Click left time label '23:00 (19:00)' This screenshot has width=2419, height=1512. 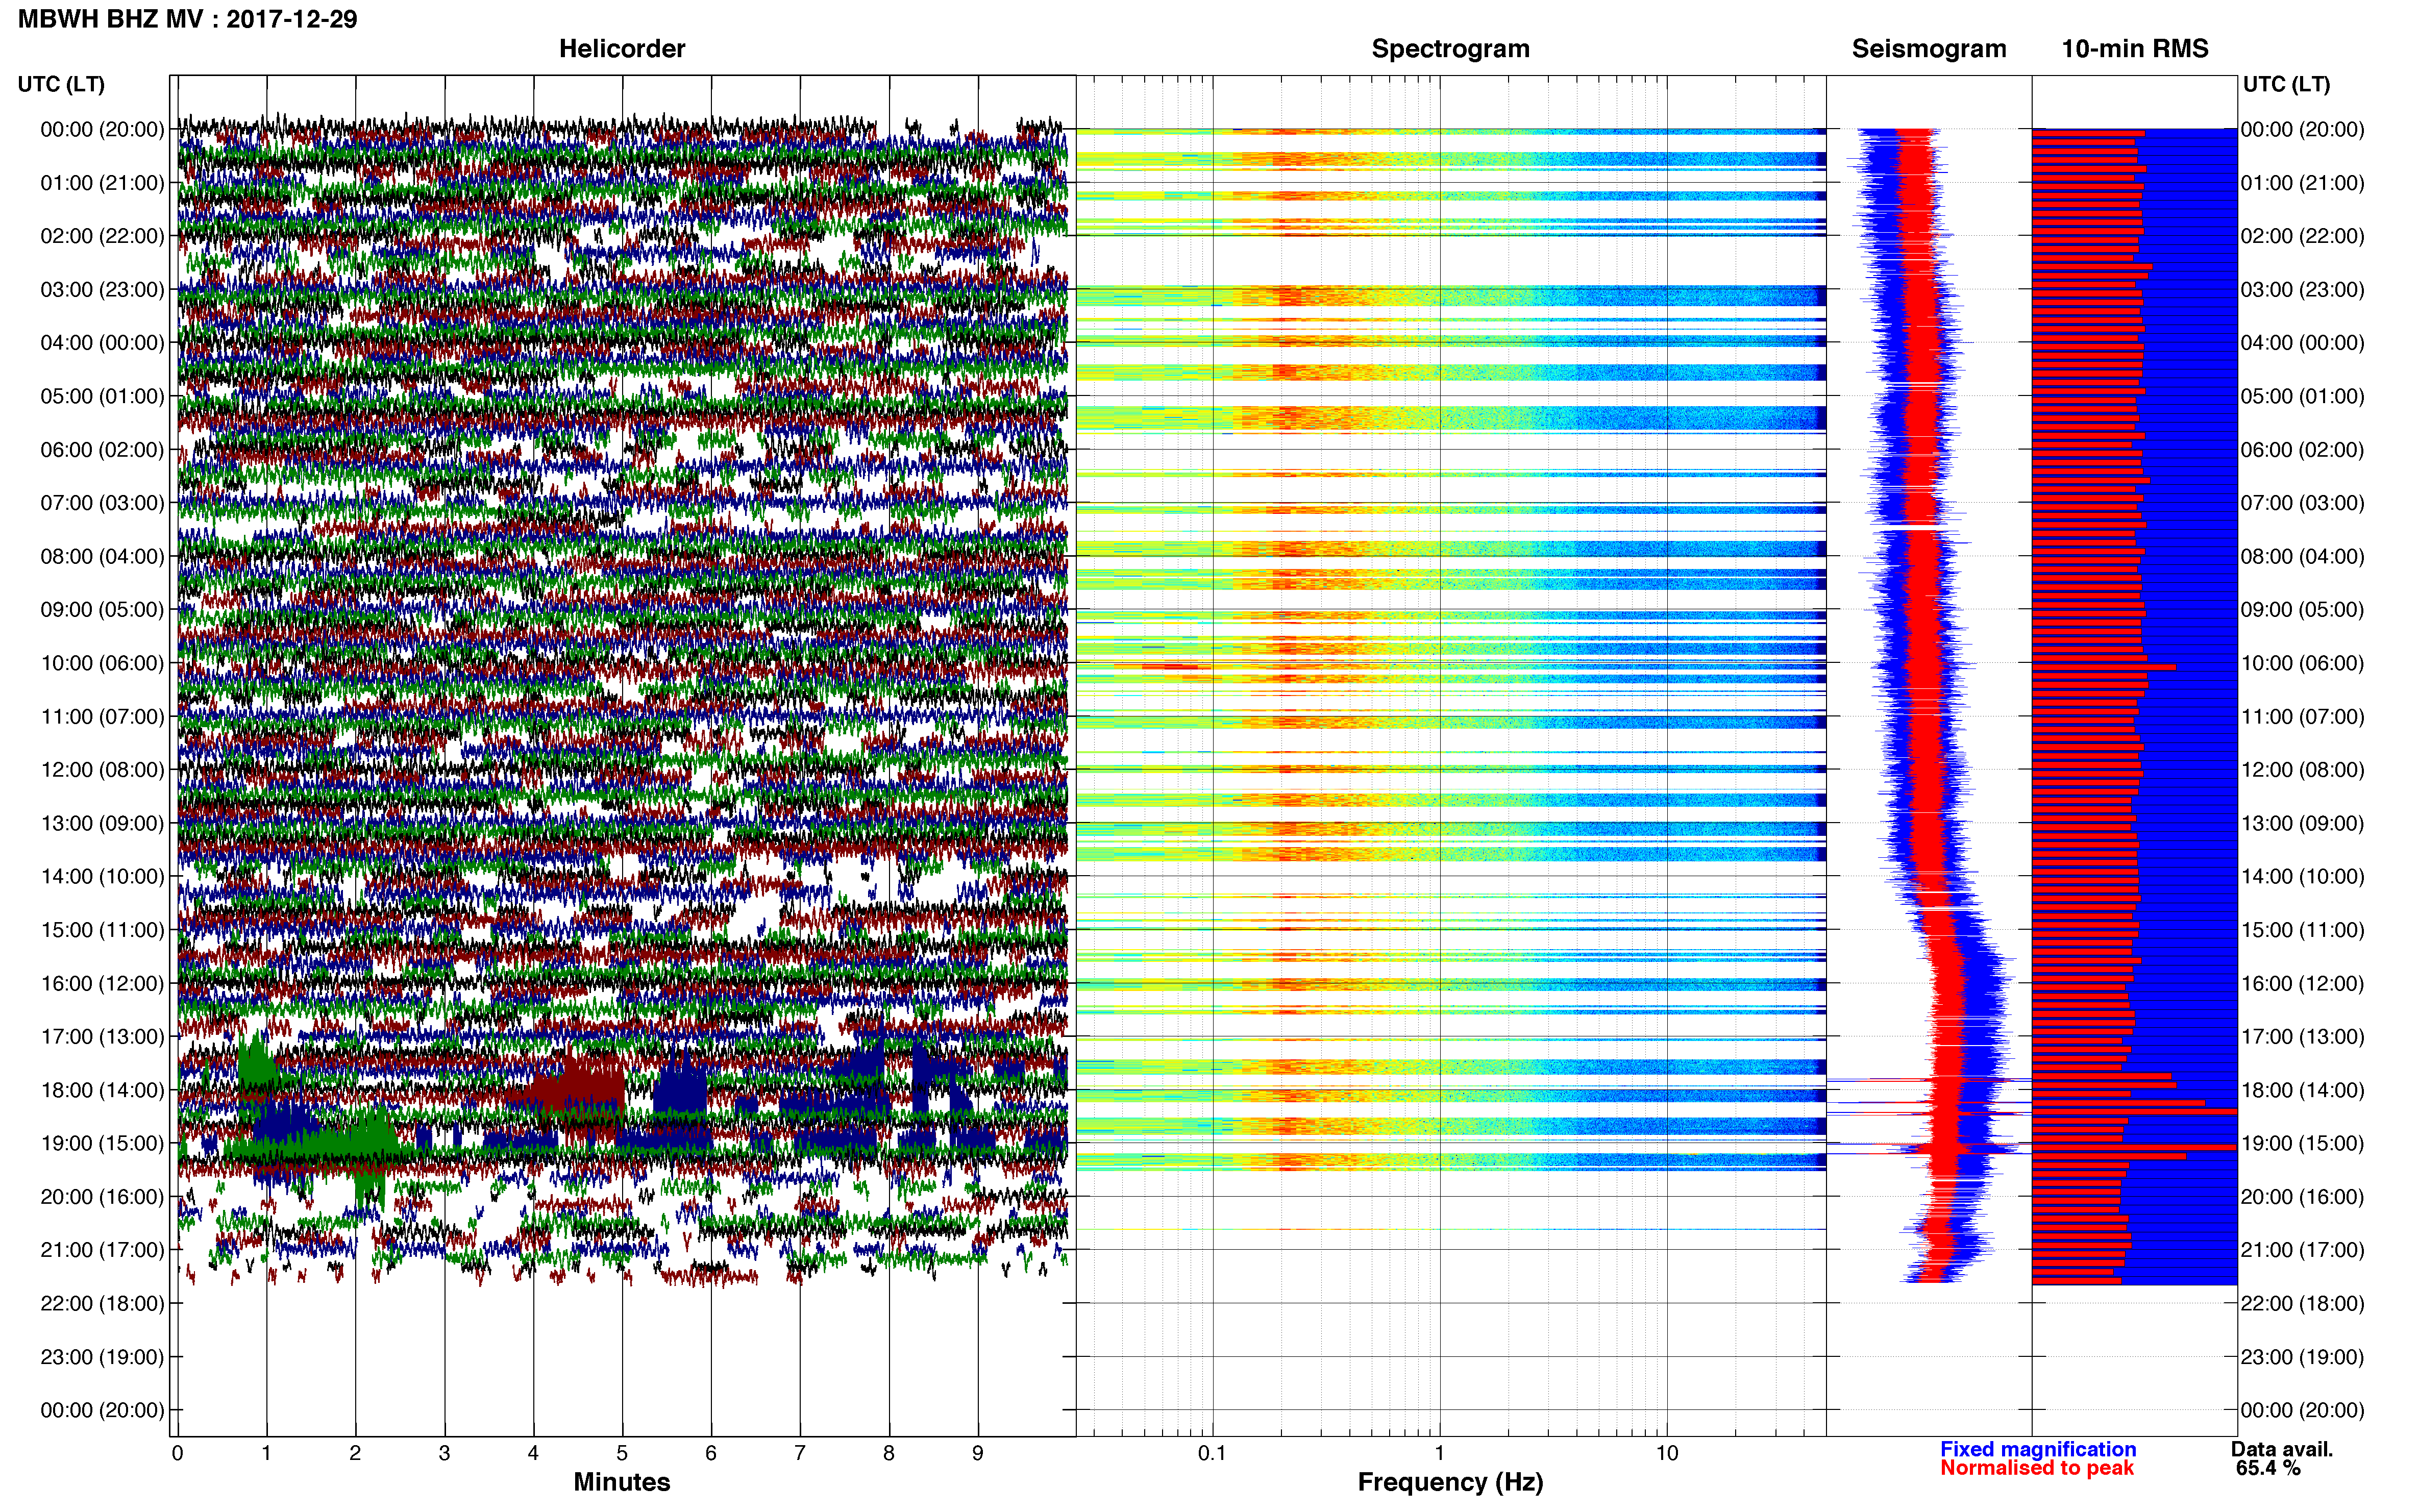point(102,1357)
